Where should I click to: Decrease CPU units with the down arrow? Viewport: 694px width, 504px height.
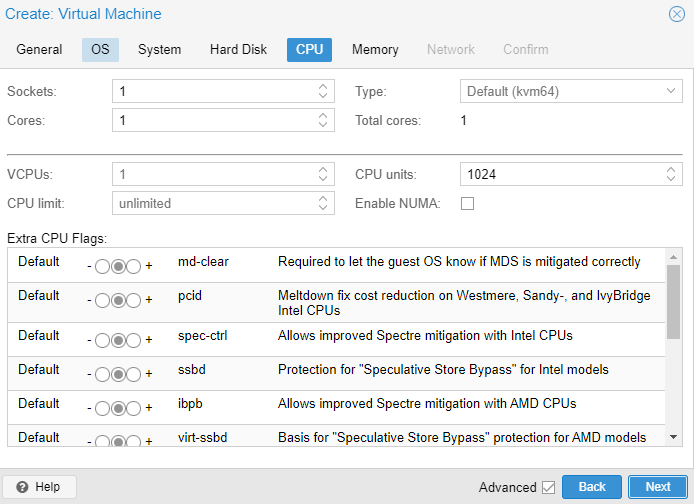pos(671,179)
